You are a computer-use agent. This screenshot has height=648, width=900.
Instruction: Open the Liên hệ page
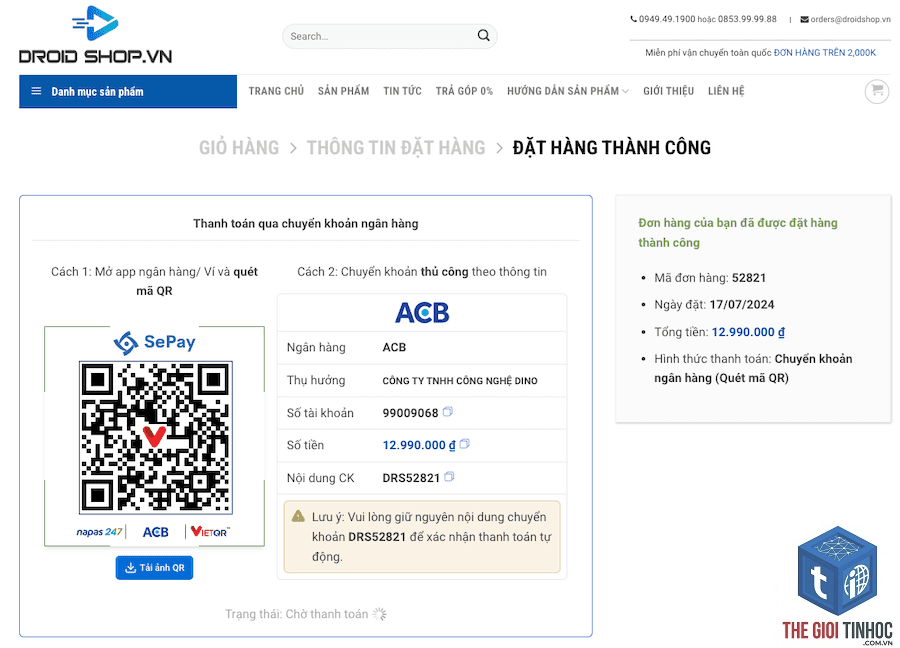coord(726,91)
